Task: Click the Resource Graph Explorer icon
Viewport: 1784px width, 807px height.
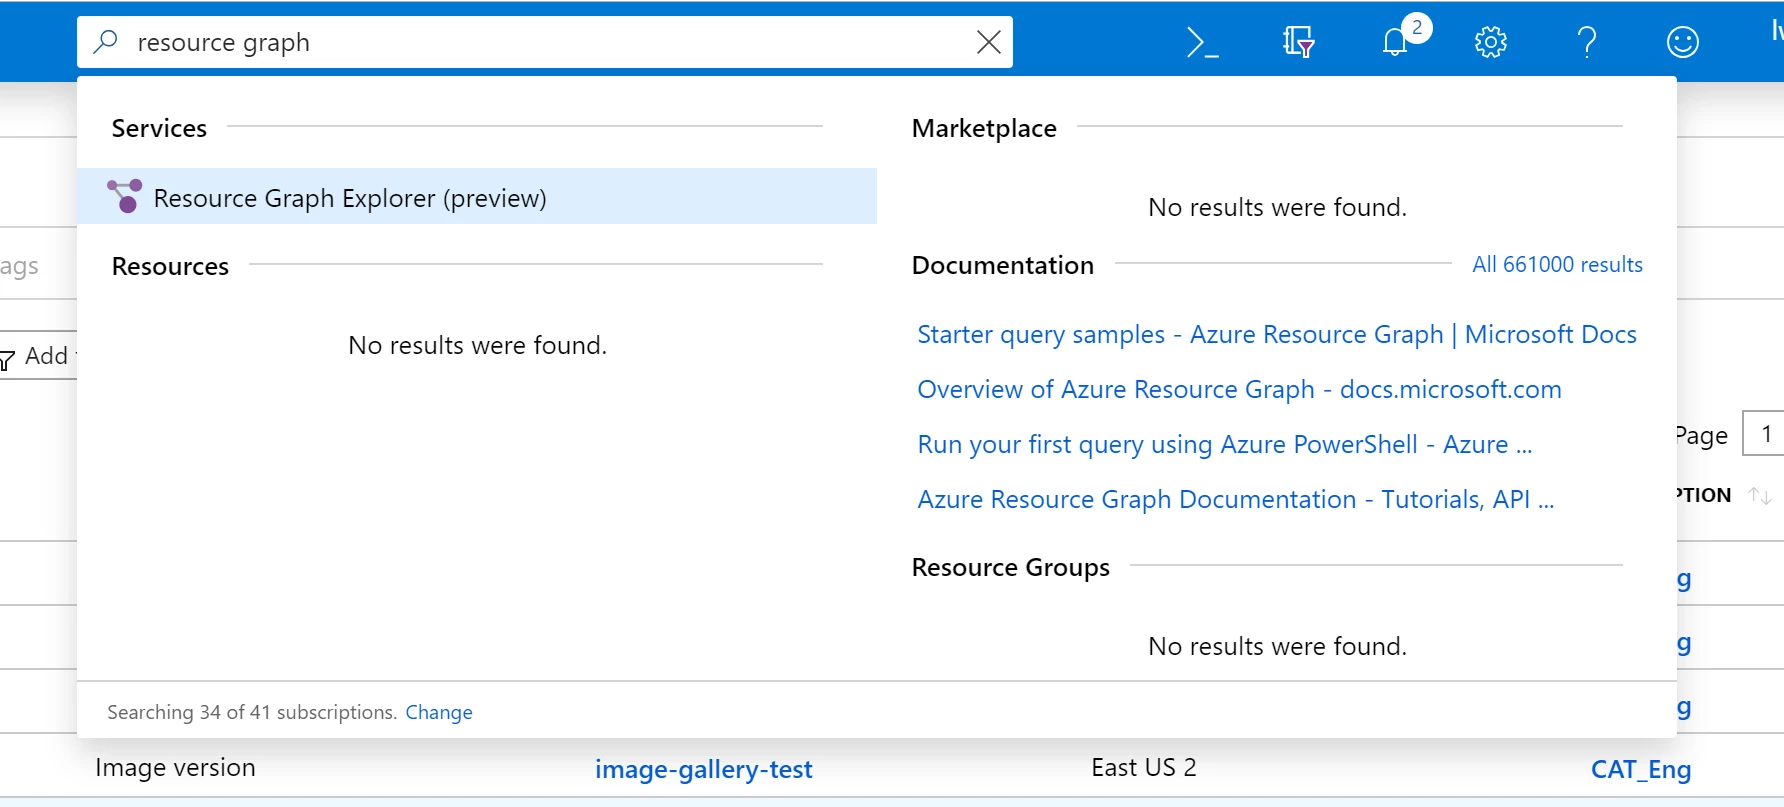Action: 125,196
